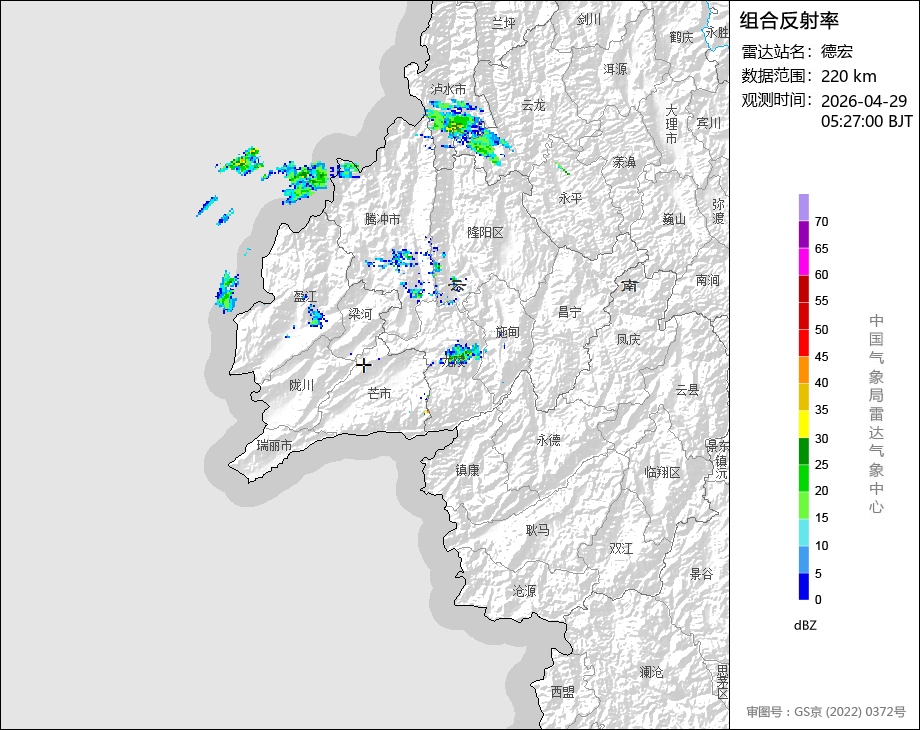Pick the cyan swatch between 10 and 15
This screenshot has height=730, width=920.
point(804,532)
